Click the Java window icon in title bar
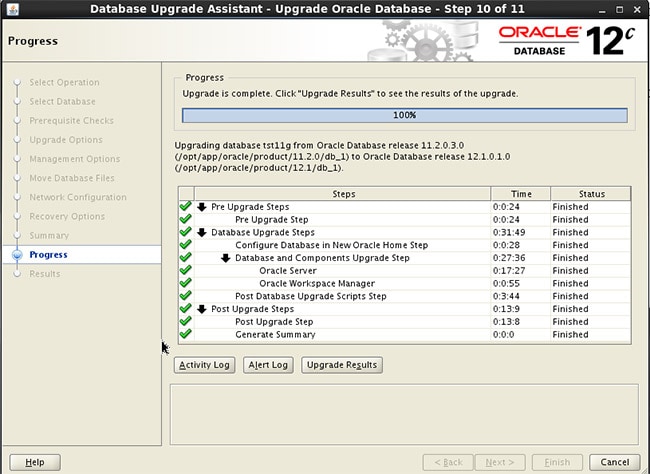 [13, 9]
